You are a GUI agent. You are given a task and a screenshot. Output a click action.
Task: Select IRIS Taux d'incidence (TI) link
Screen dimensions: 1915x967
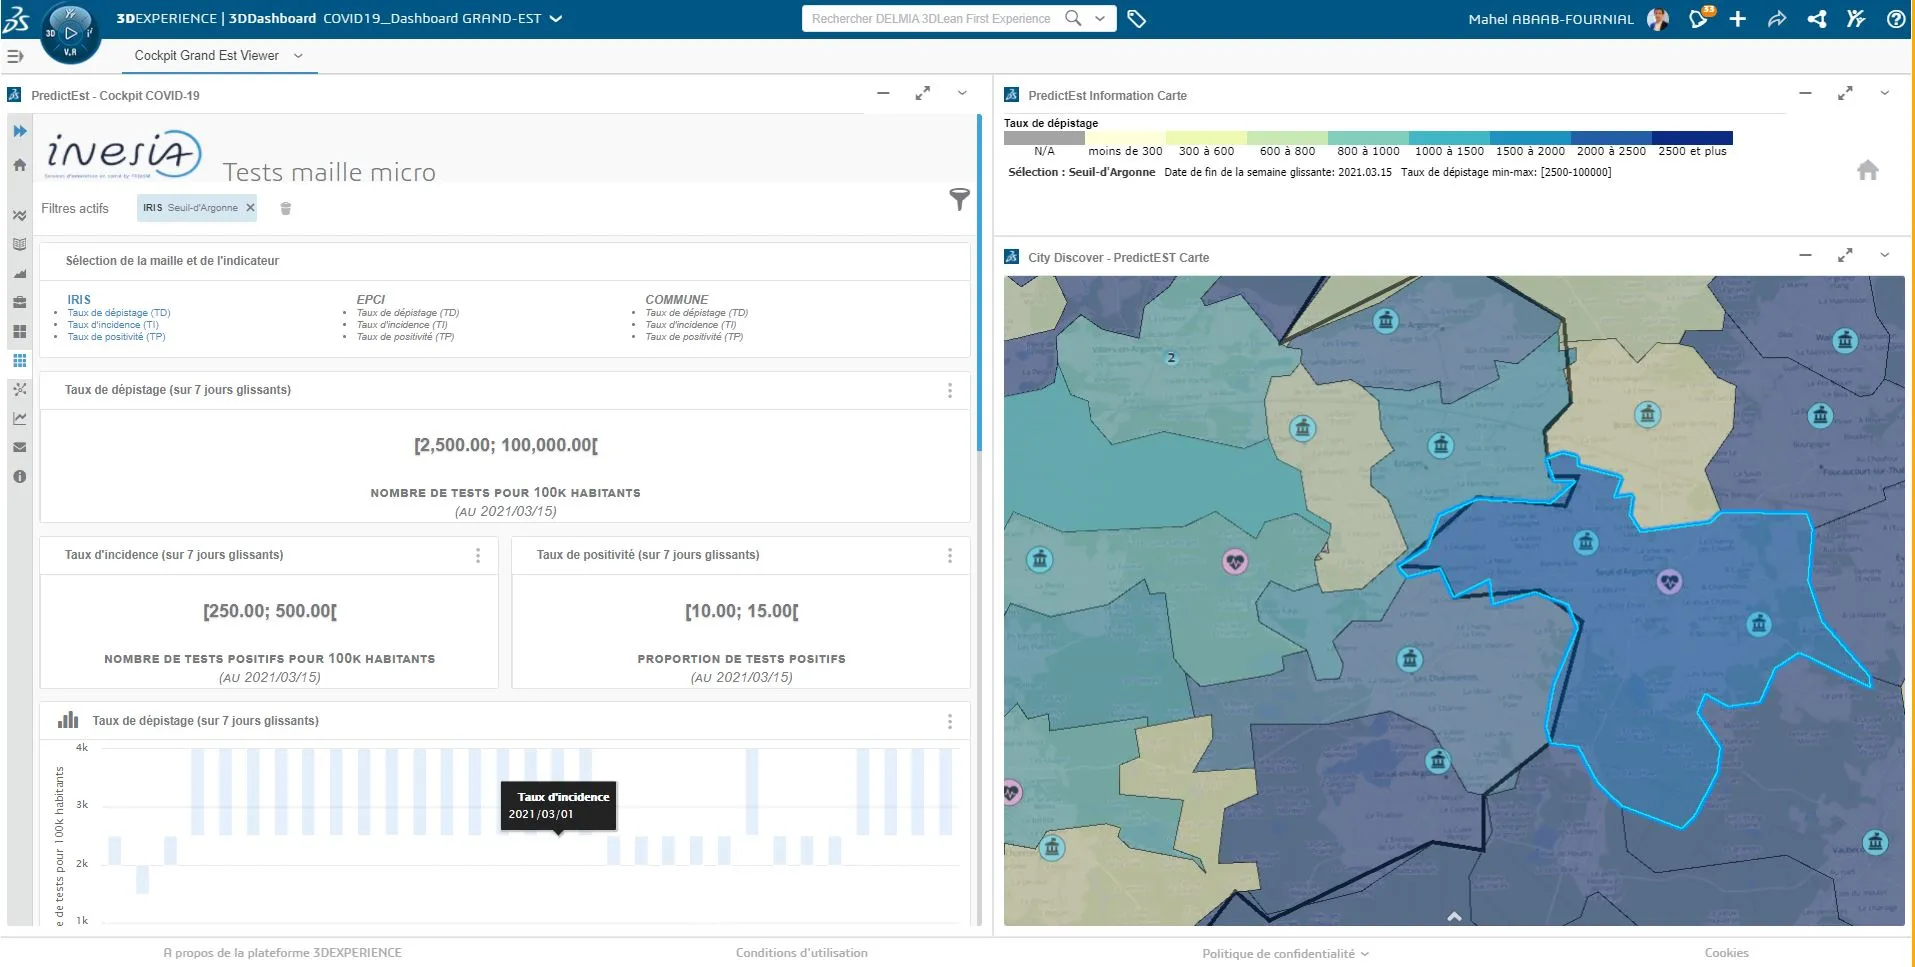pyautogui.click(x=113, y=325)
